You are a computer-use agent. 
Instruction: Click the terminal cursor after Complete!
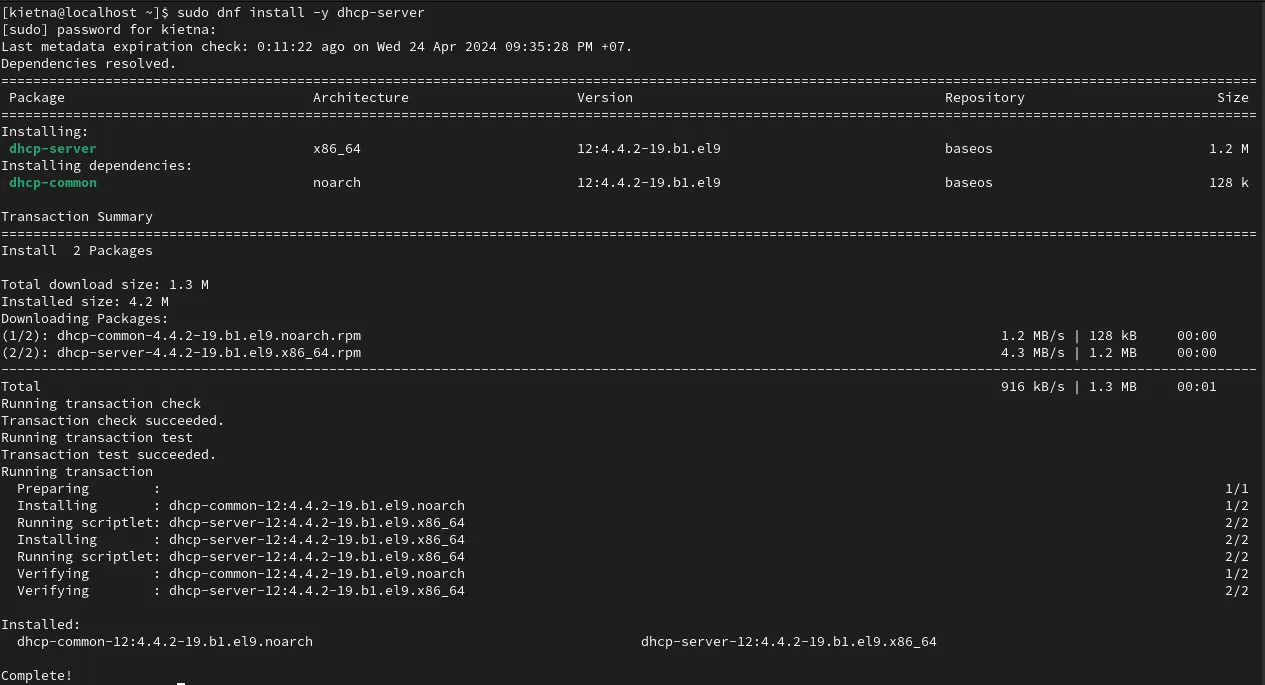(x=181, y=683)
